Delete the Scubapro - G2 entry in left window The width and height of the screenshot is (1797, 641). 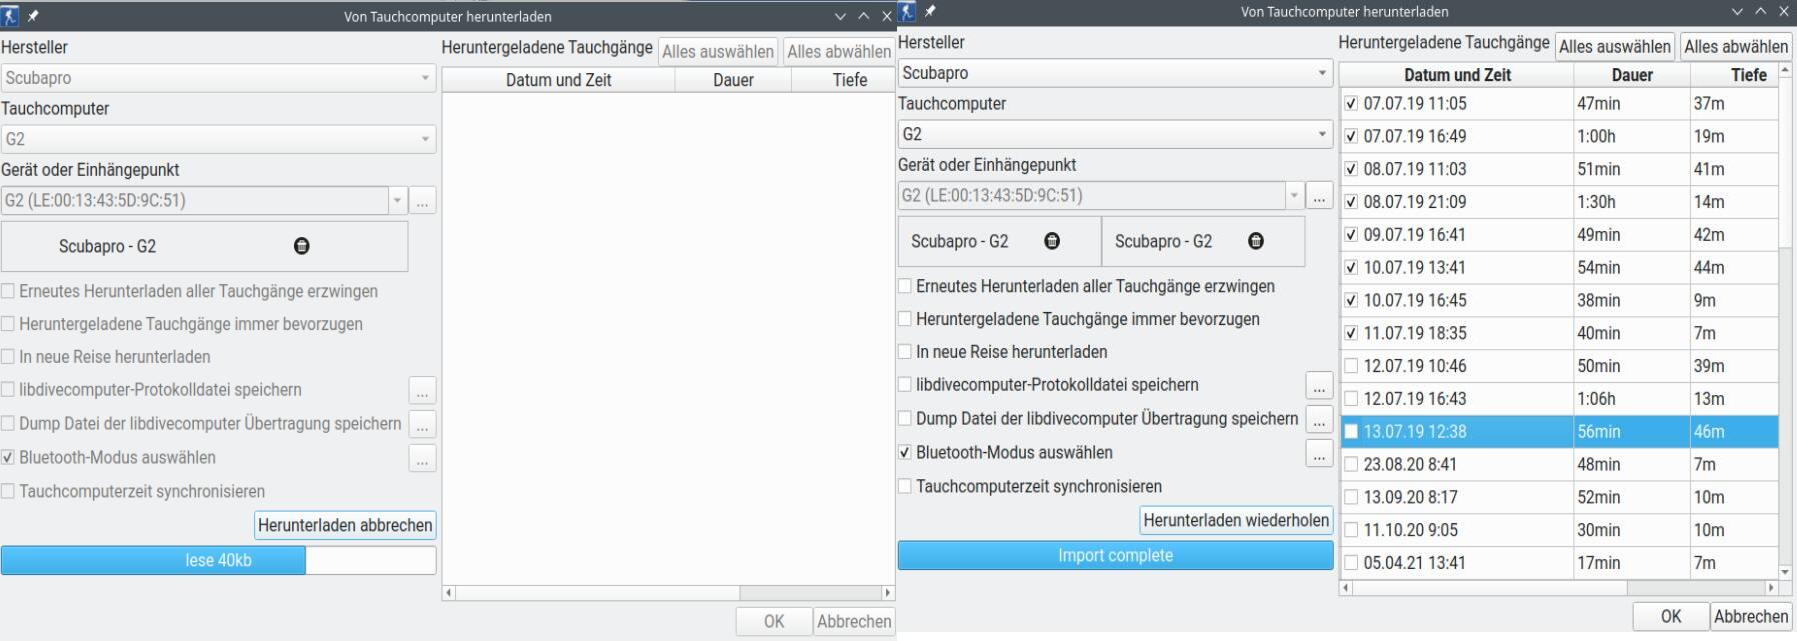click(x=301, y=246)
